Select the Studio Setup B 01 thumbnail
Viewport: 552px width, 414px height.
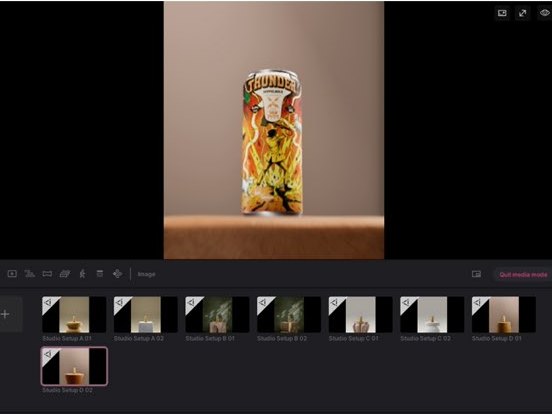tap(217, 314)
